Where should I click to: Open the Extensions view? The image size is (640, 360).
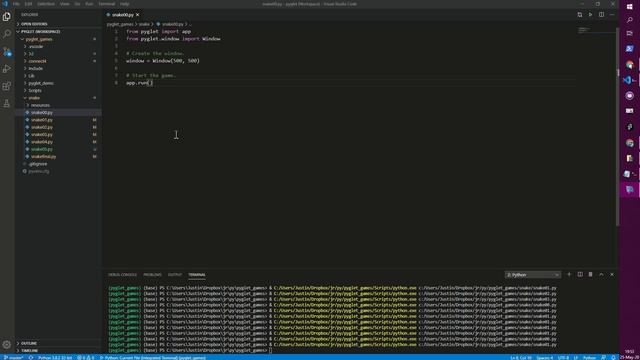(7, 86)
